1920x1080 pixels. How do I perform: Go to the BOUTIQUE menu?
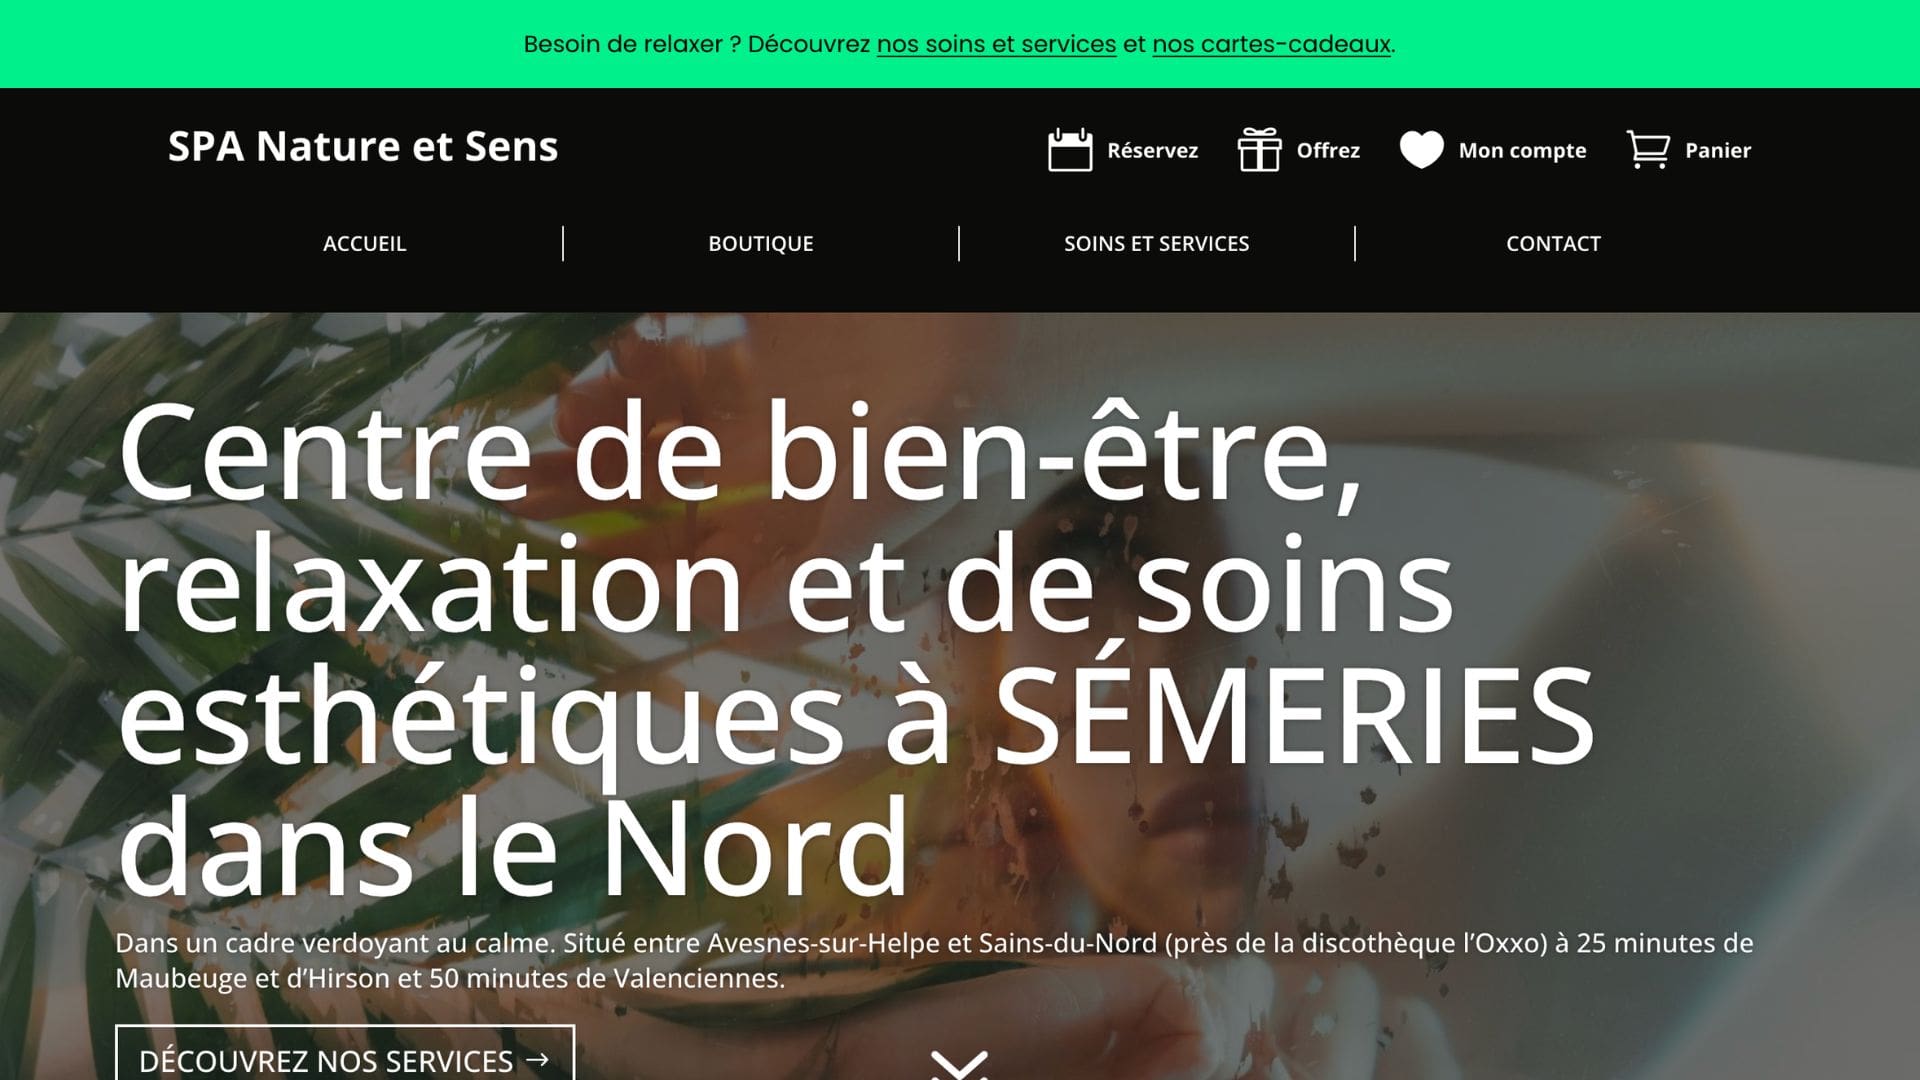click(x=761, y=243)
